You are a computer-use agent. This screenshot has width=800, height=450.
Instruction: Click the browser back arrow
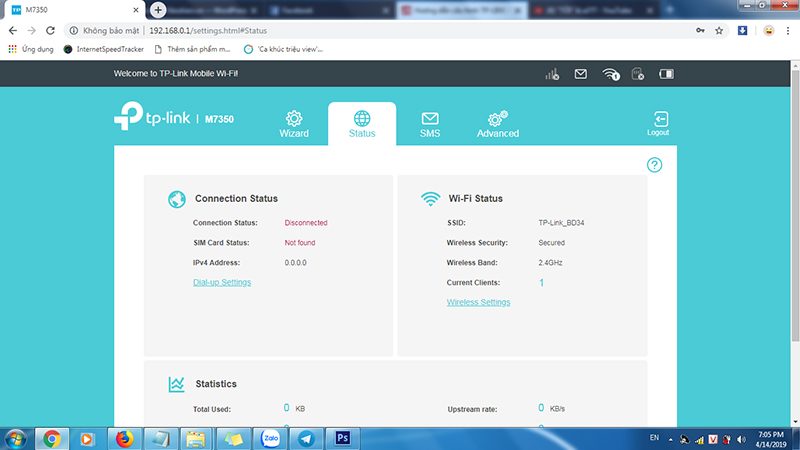point(13,31)
